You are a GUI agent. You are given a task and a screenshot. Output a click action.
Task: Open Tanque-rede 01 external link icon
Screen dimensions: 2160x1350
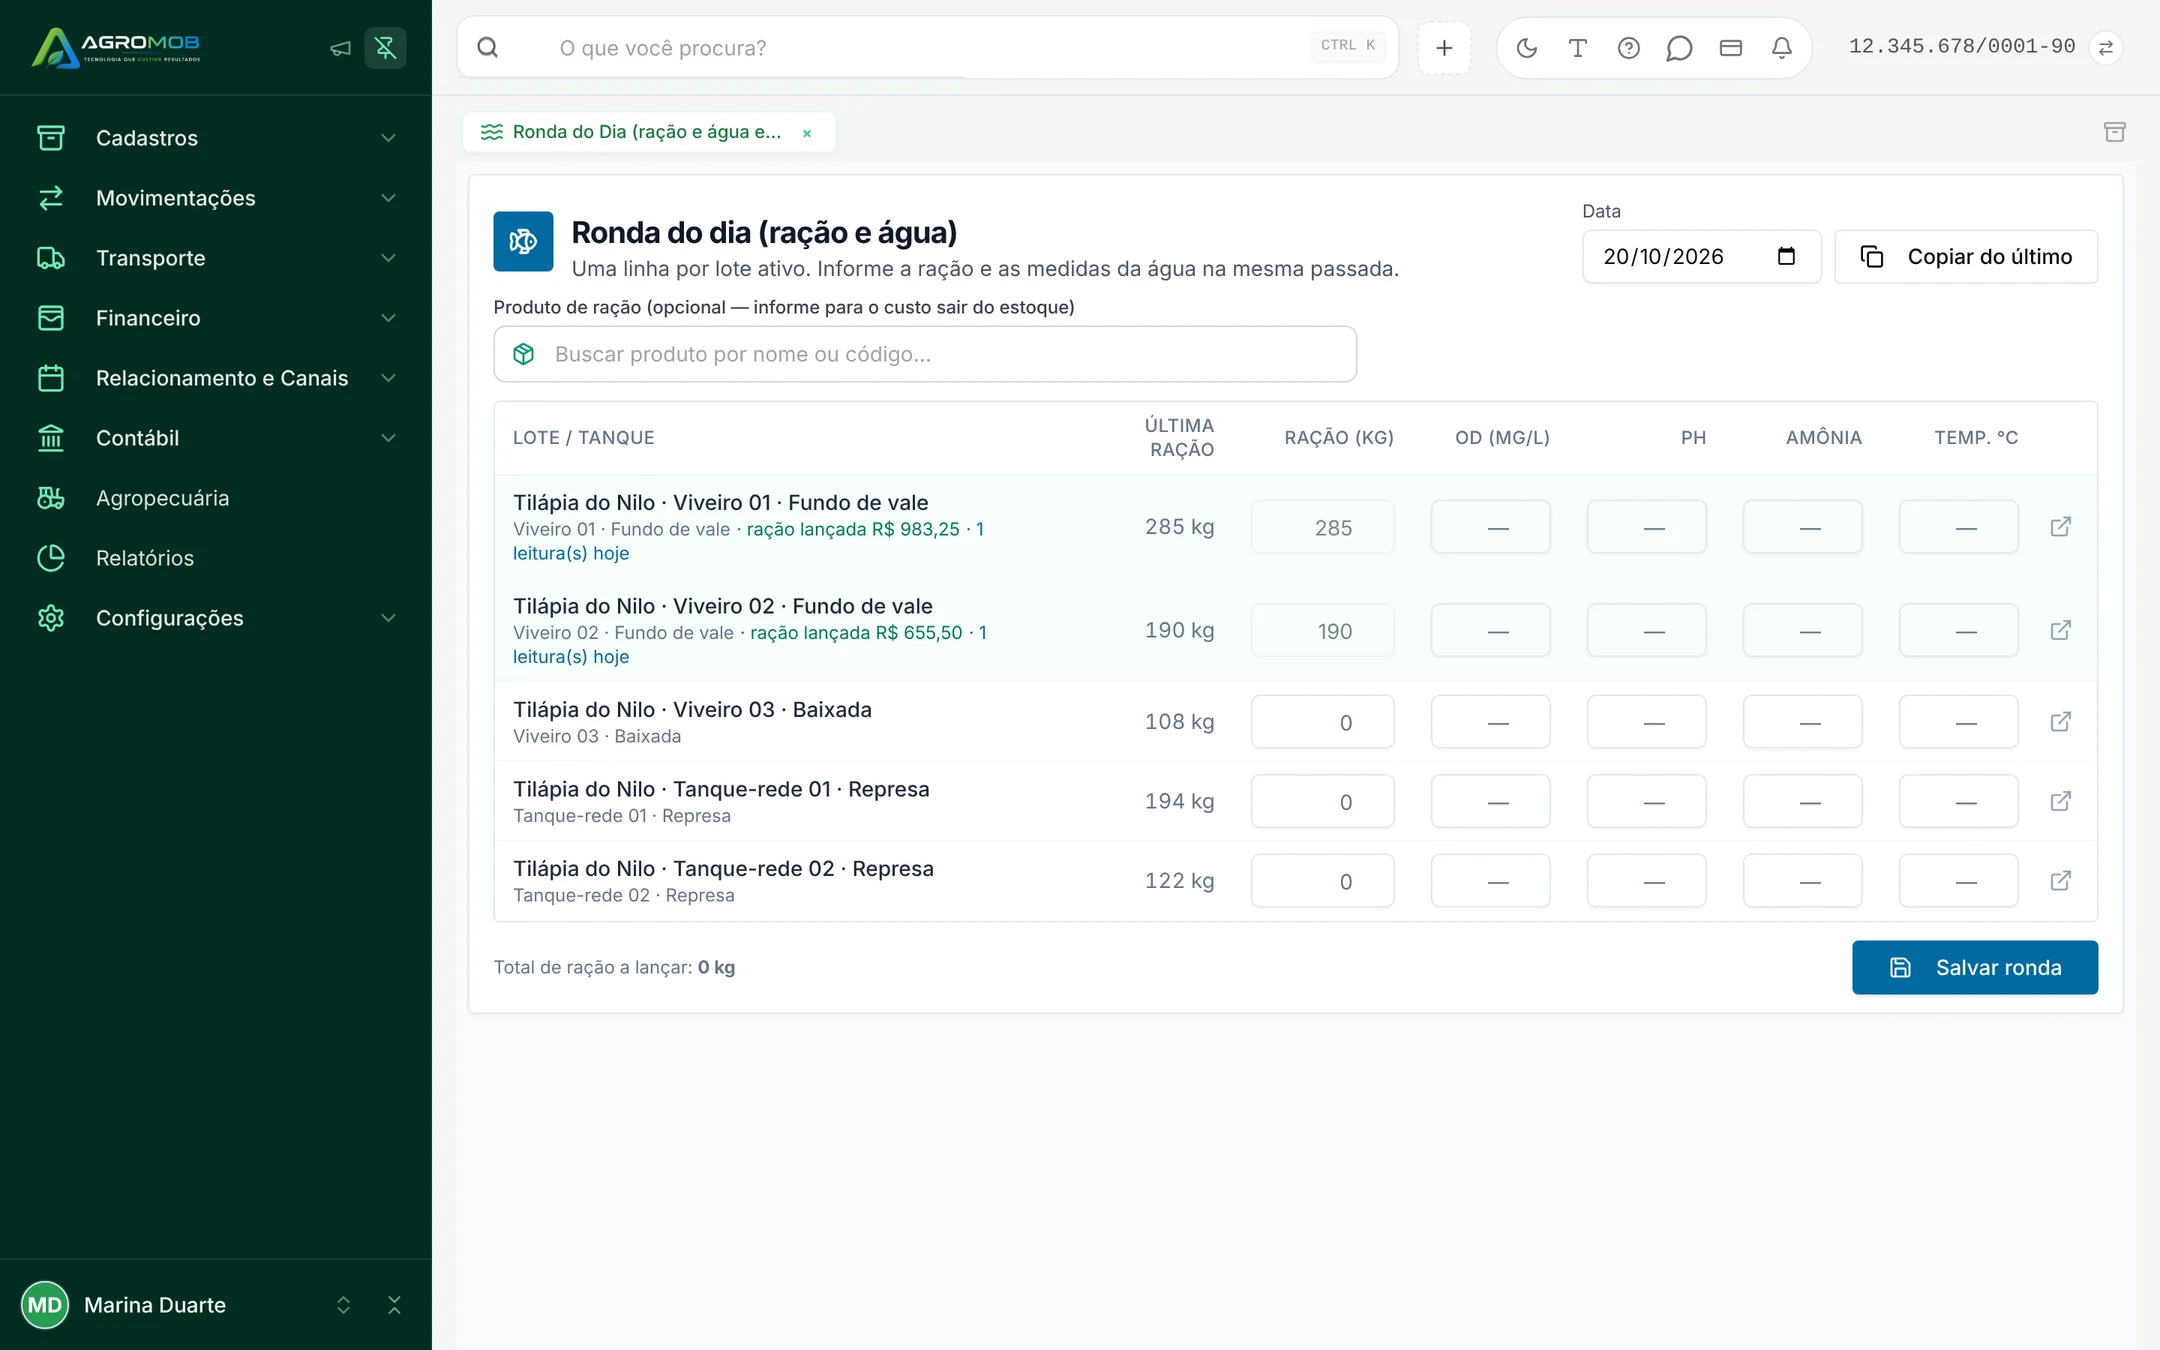tap(2060, 801)
